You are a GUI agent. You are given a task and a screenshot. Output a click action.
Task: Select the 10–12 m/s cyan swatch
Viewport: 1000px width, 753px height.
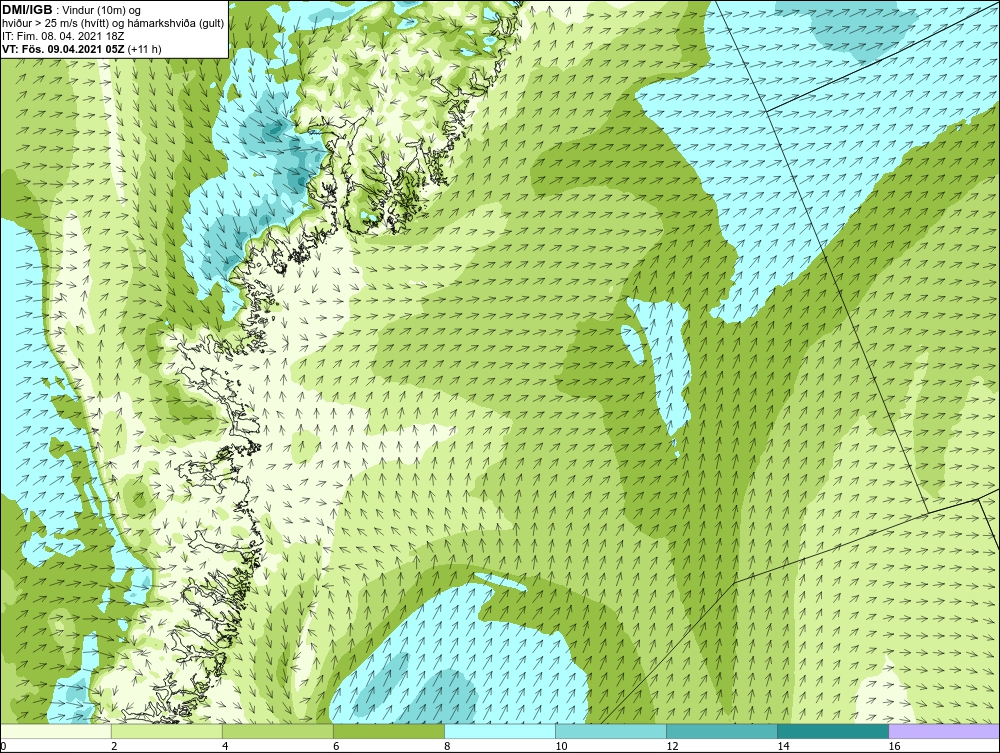point(610,731)
